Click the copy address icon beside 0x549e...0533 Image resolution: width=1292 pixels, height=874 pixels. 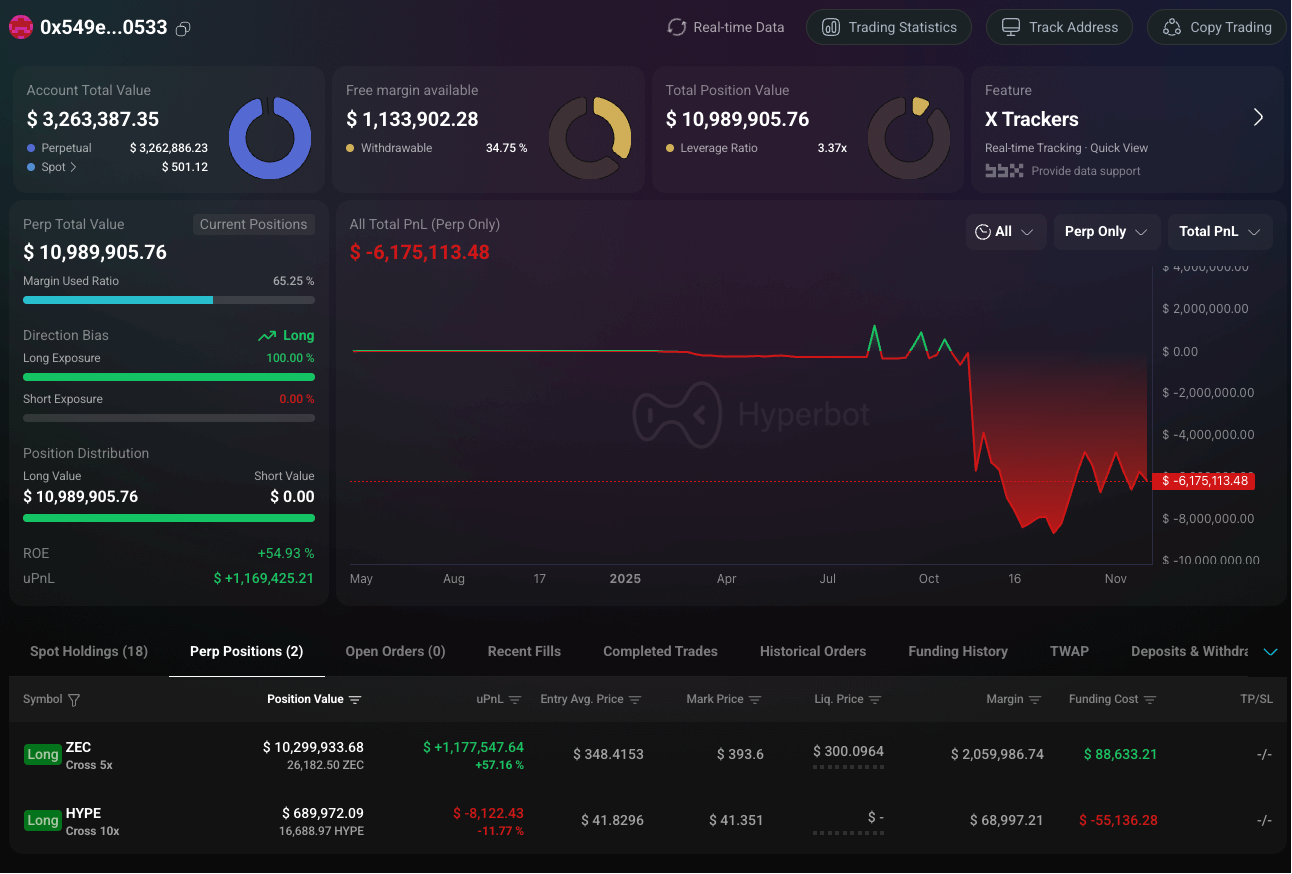coord(182,29)
